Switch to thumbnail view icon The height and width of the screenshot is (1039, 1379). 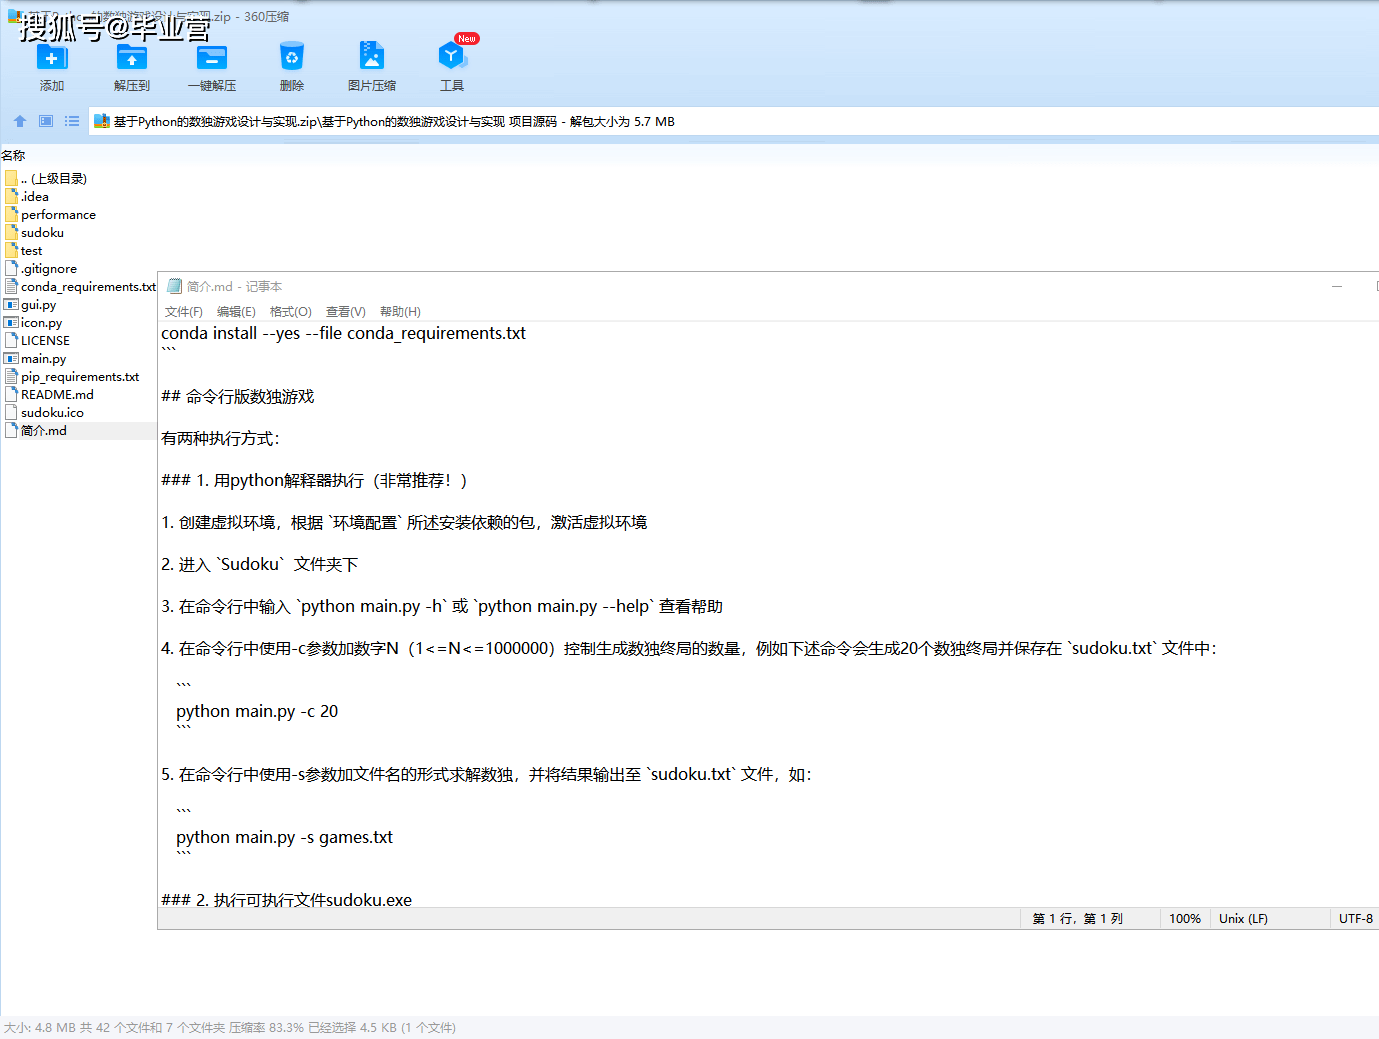pyautogui.click(x=46, y=121)
